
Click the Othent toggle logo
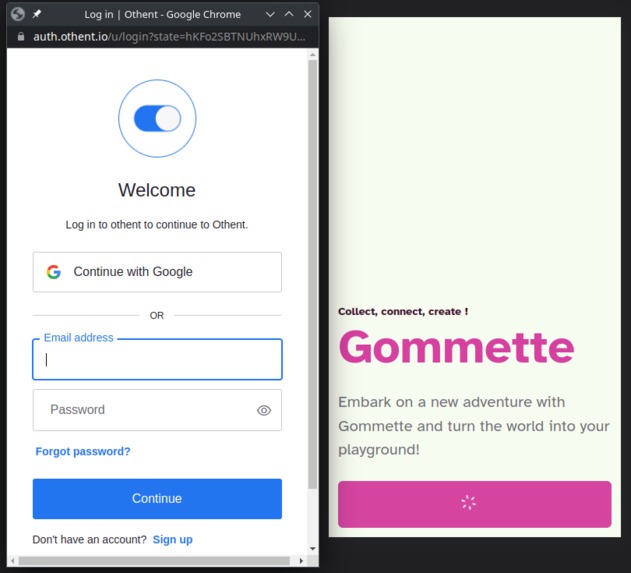[x=157, y=118]
